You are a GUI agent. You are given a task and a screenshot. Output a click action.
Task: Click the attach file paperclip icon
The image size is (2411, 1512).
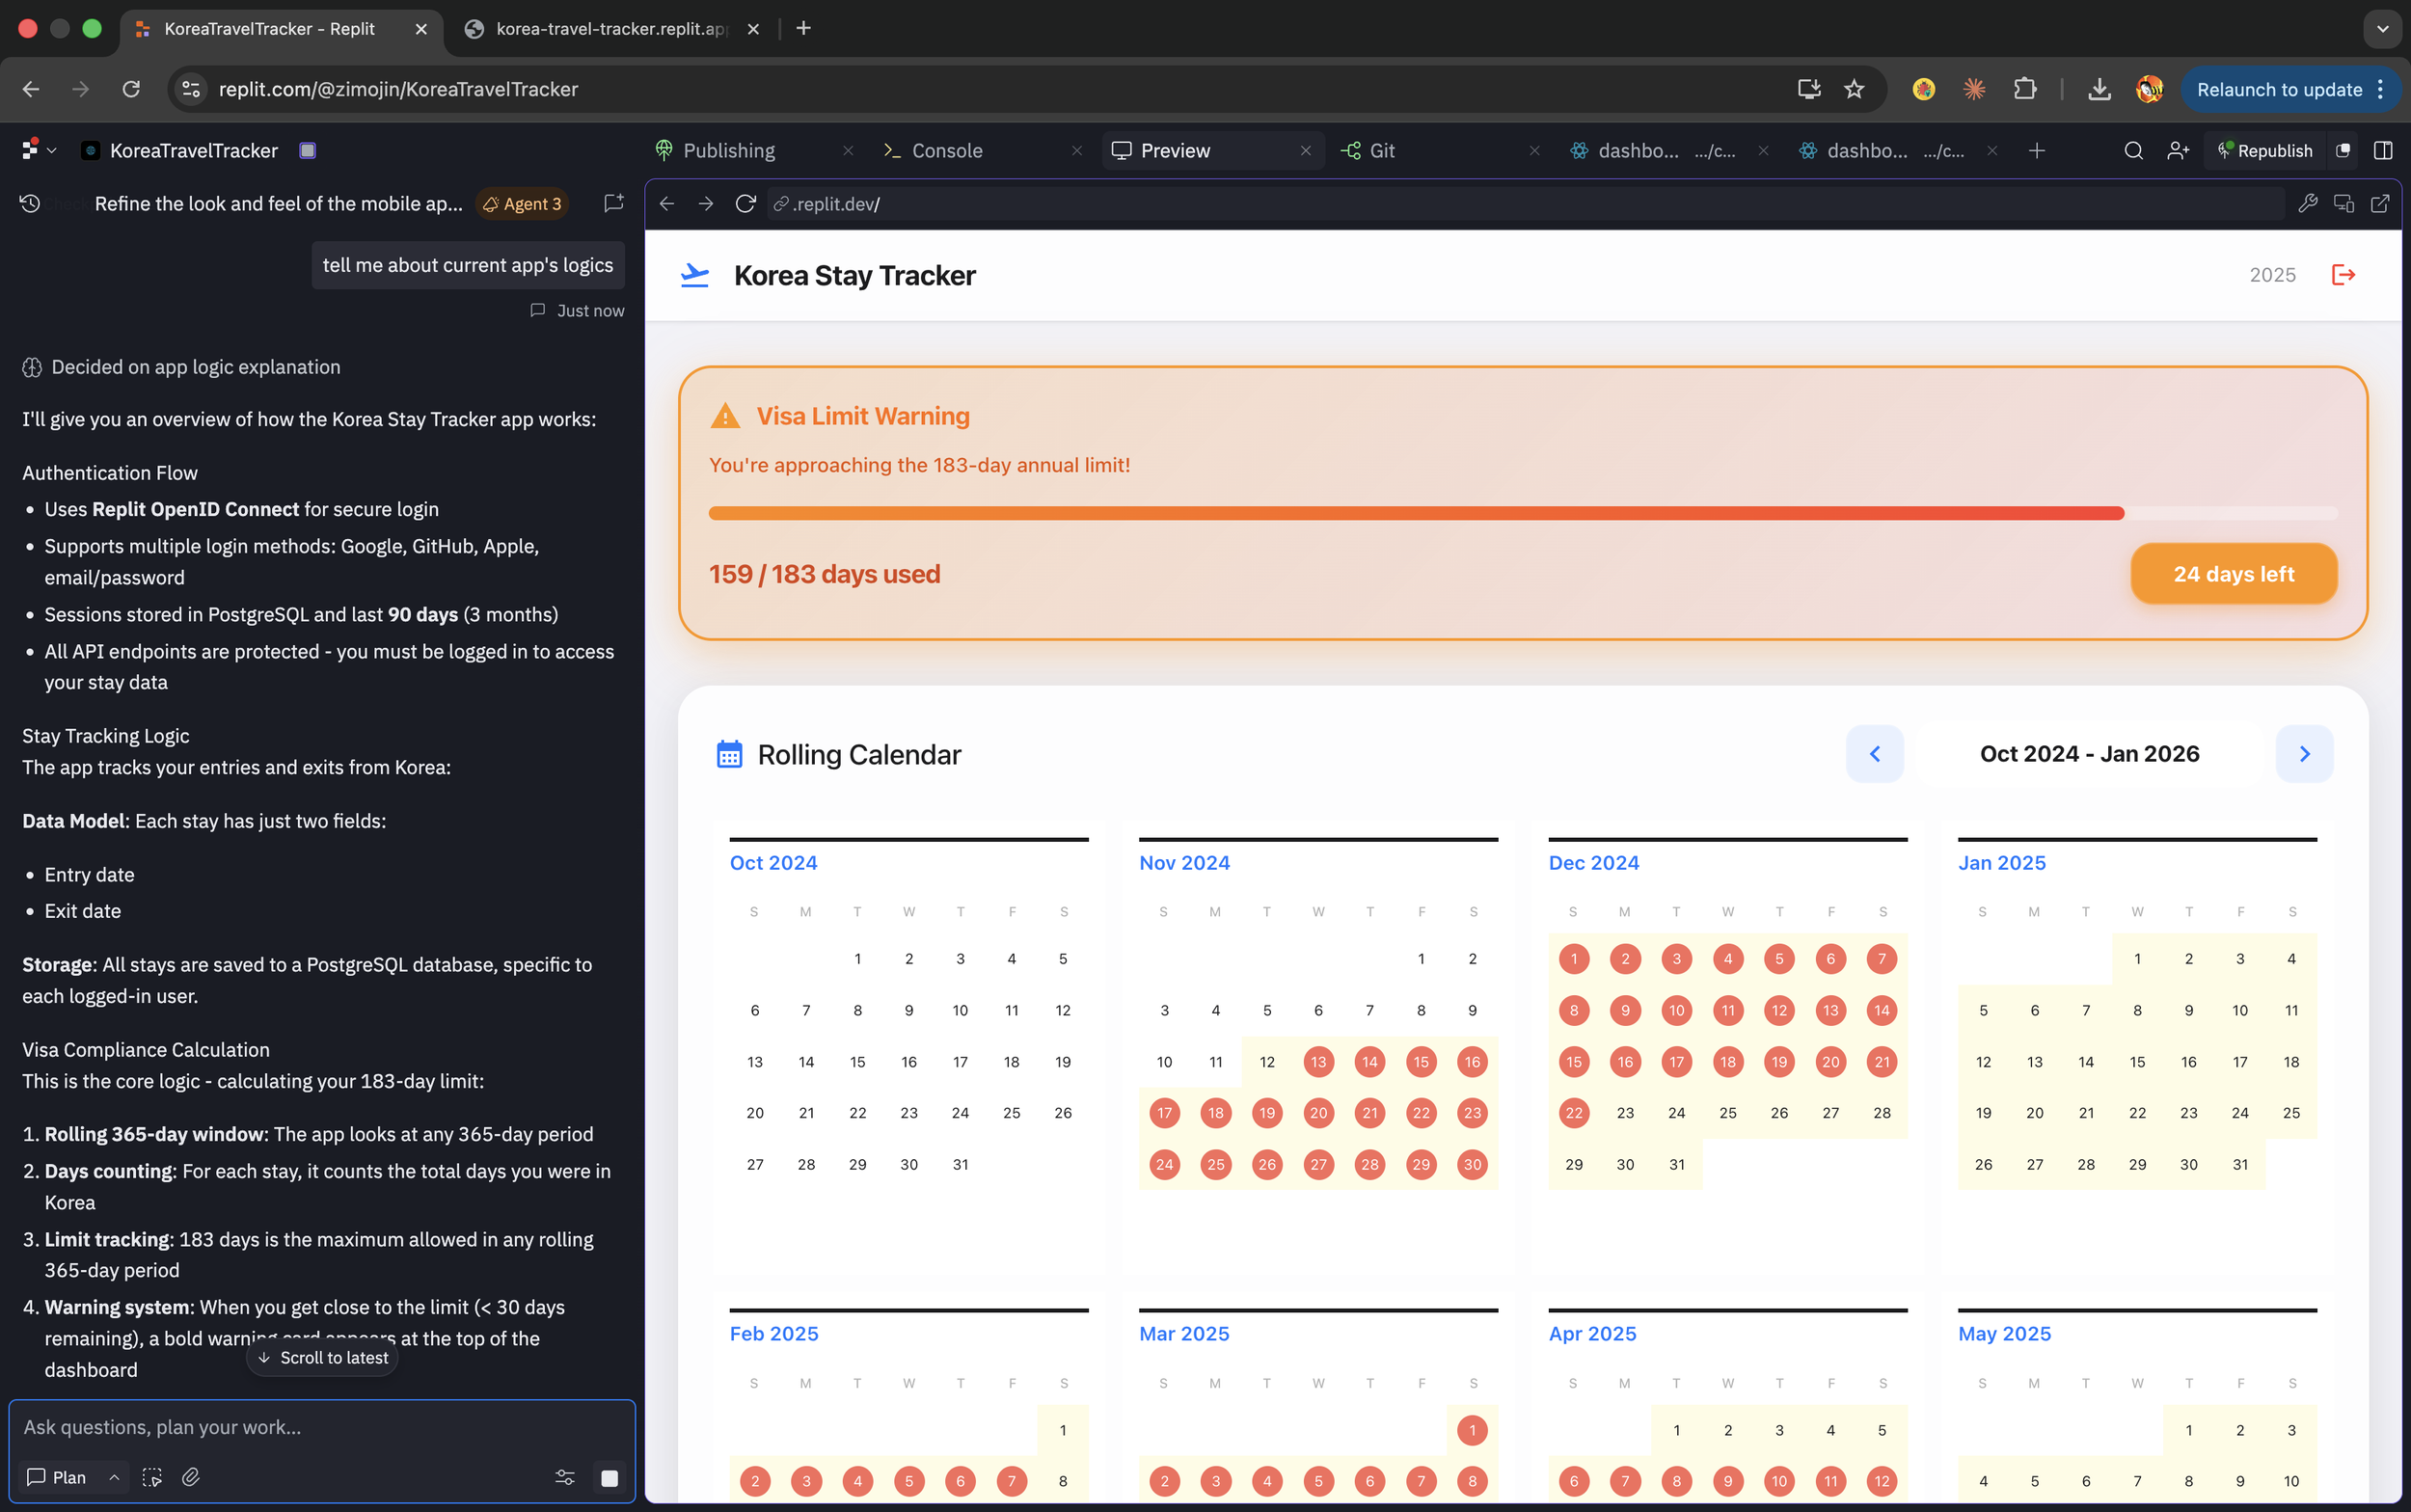191,1477
